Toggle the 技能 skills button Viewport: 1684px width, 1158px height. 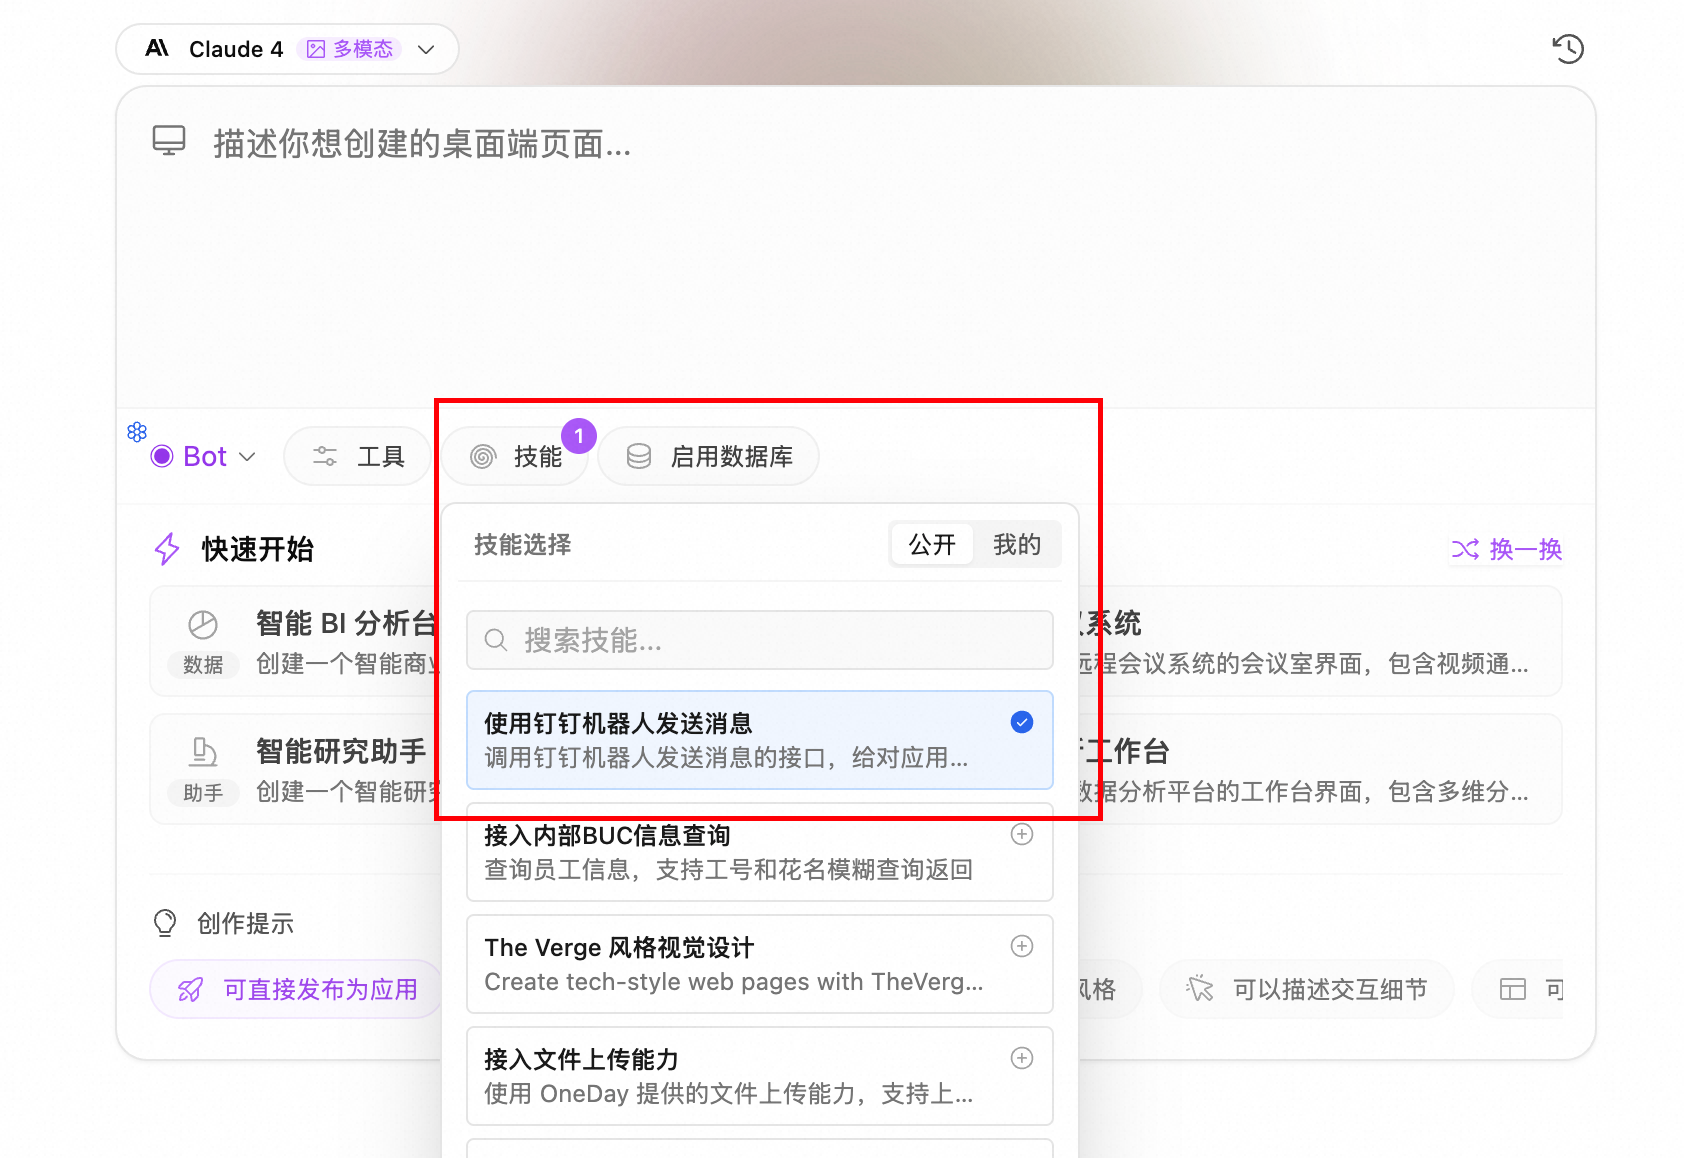click(x=516, y=456)
